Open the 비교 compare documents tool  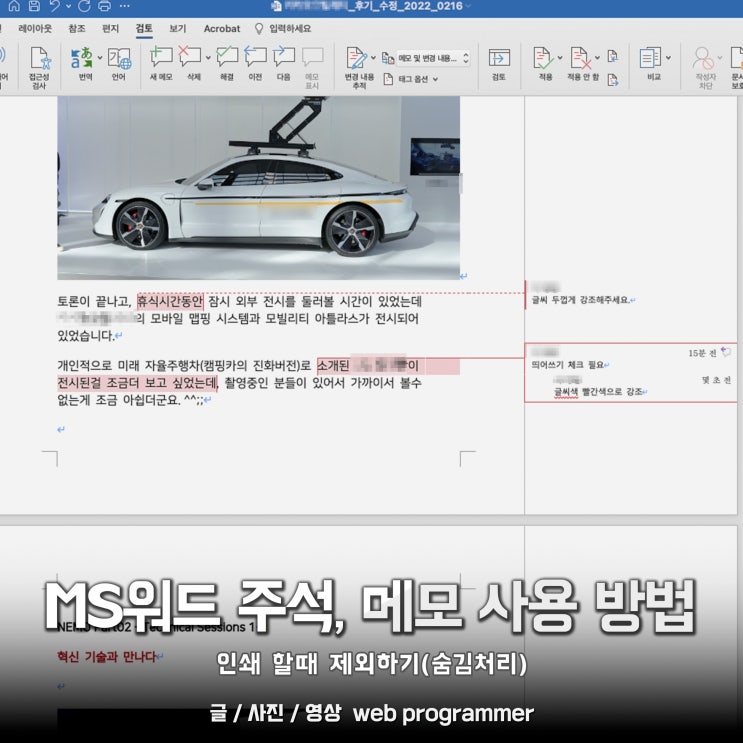[x=650, y=58]
